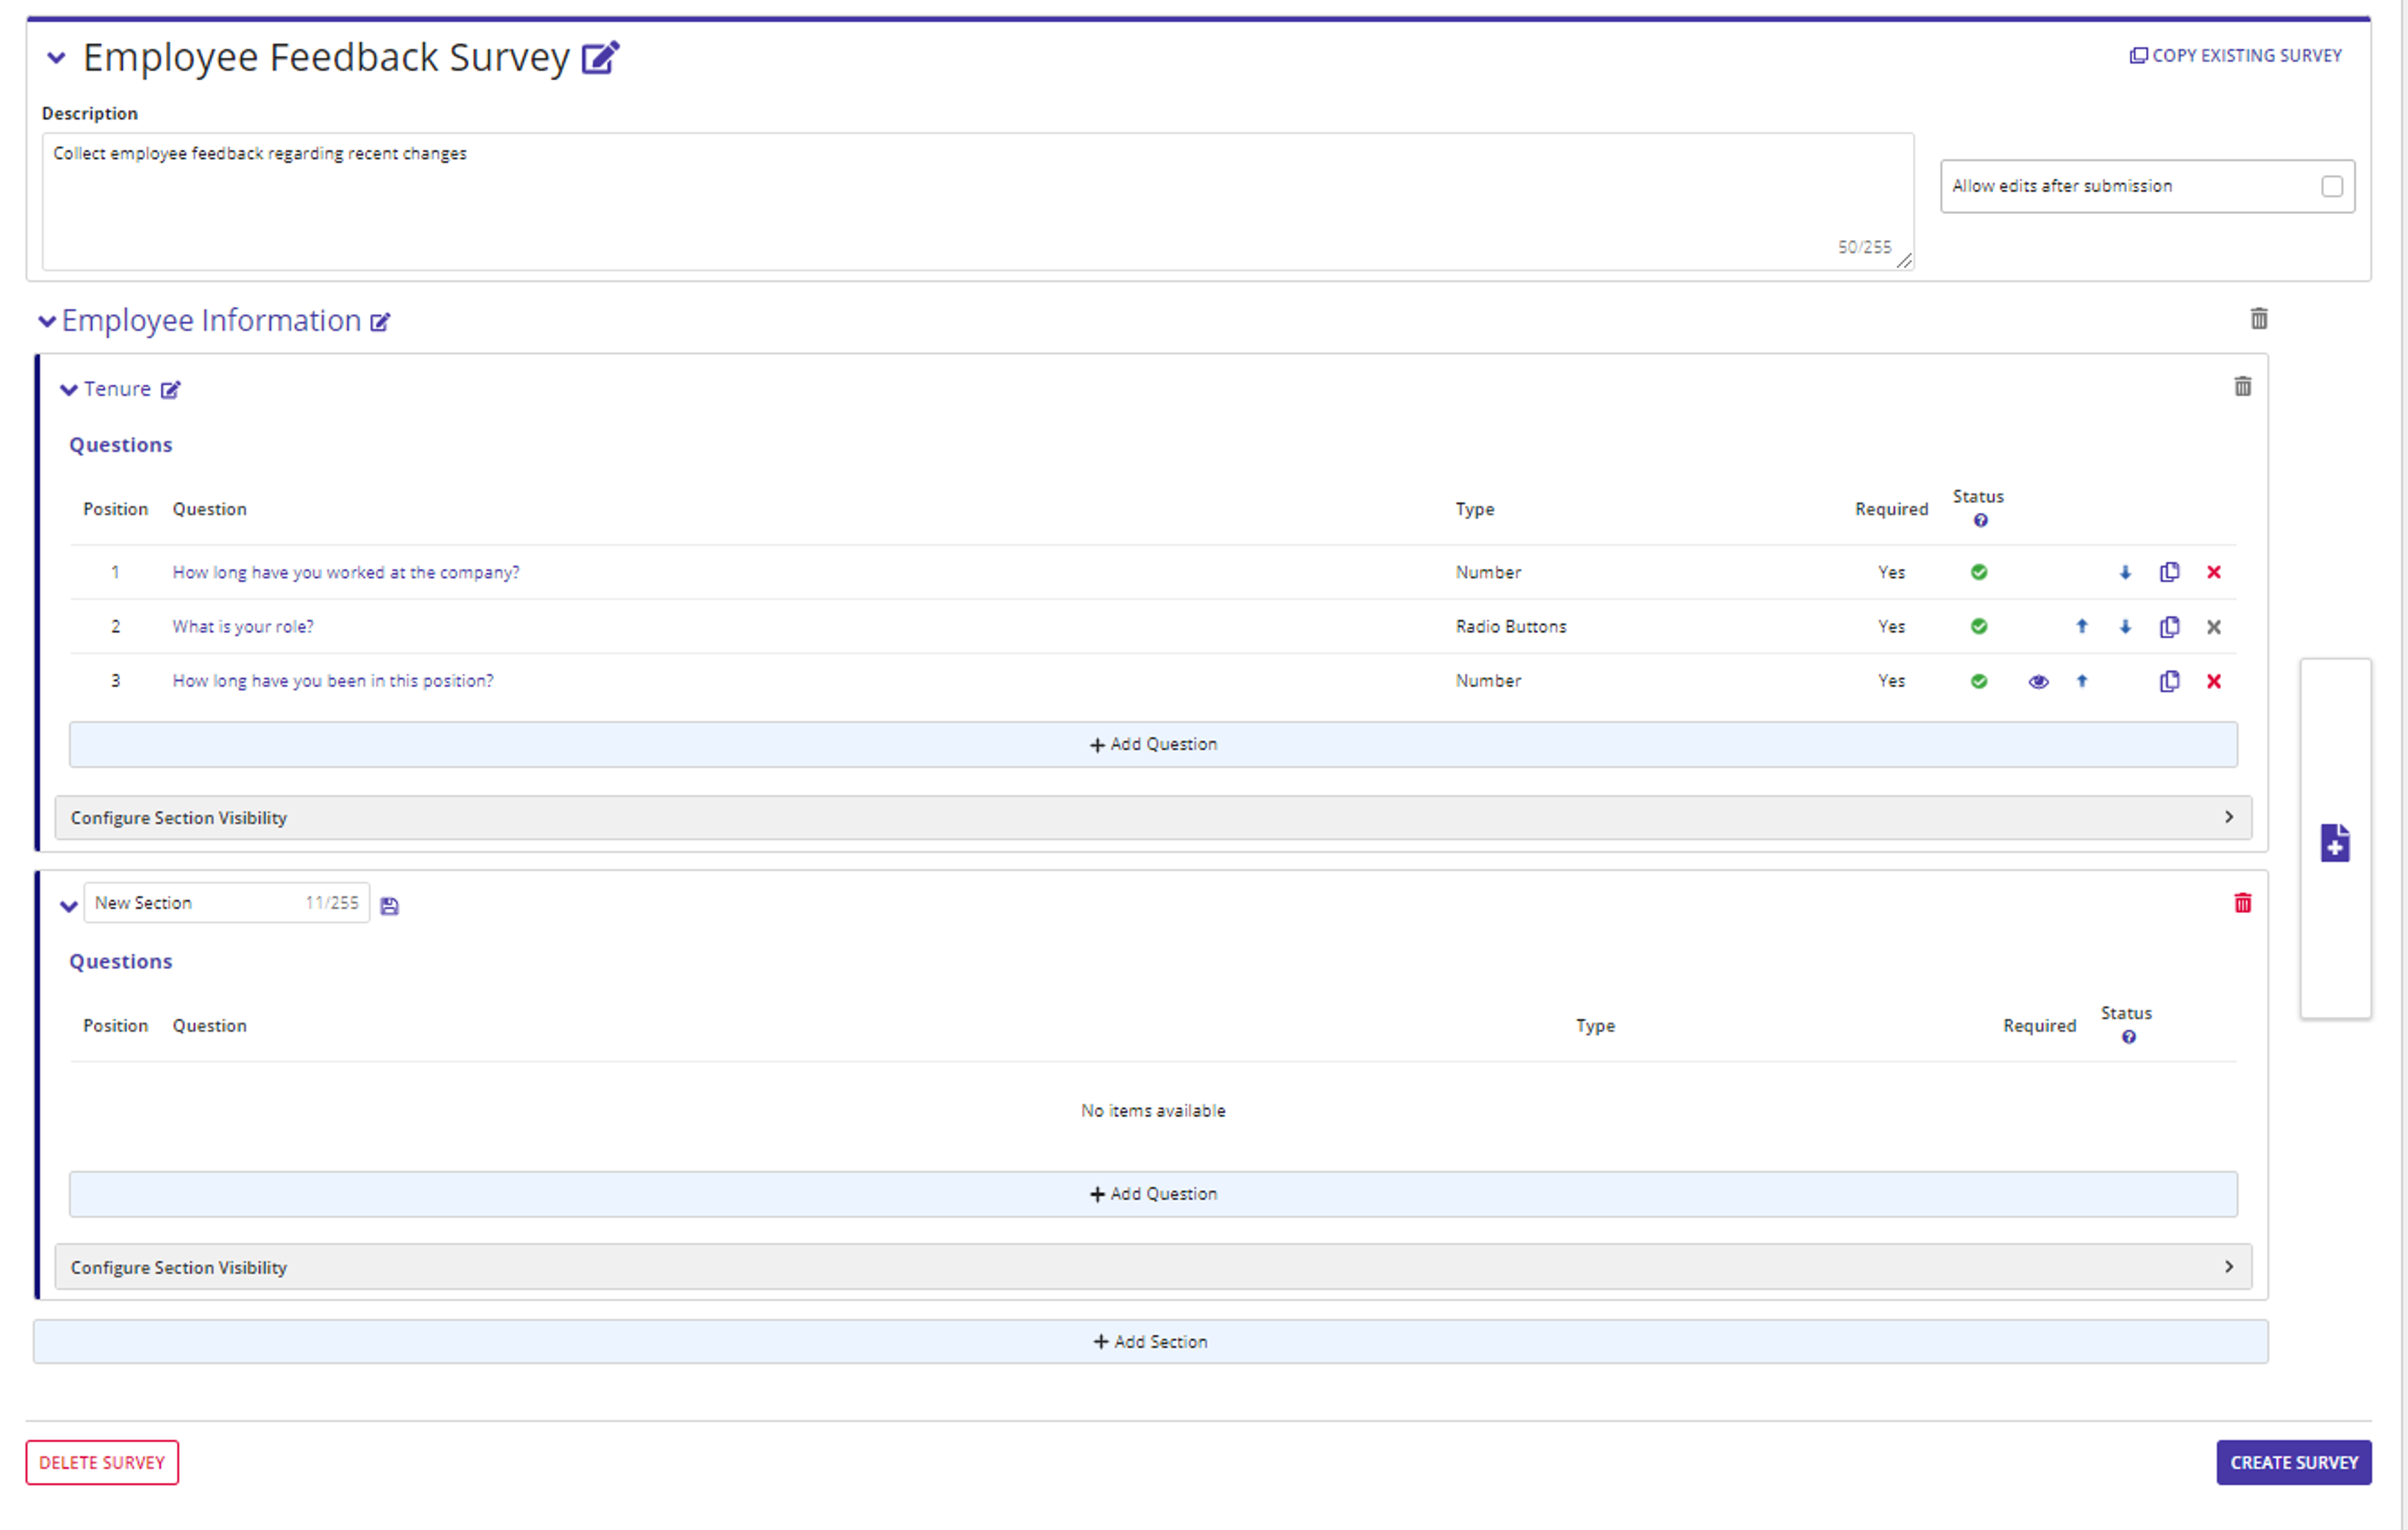Click the Radio Buttons type cell
Image resolution: width=2408 pixels, height=1530 pixels.
pos(1511,627)
